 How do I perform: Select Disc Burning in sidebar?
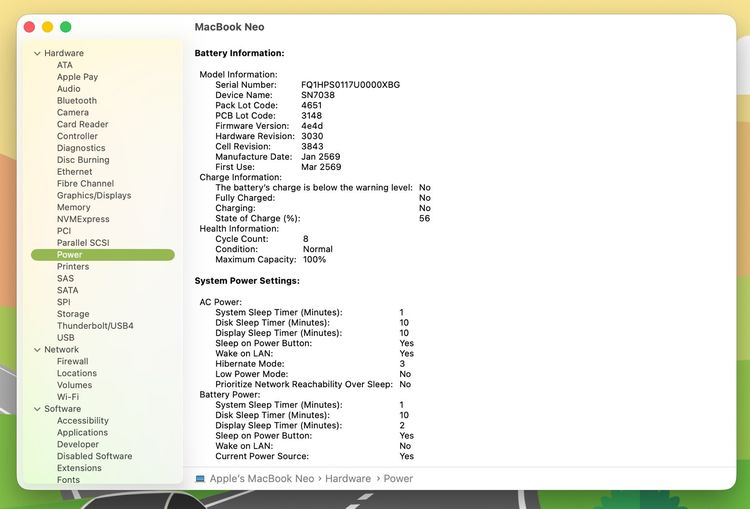tap(83, 160)
